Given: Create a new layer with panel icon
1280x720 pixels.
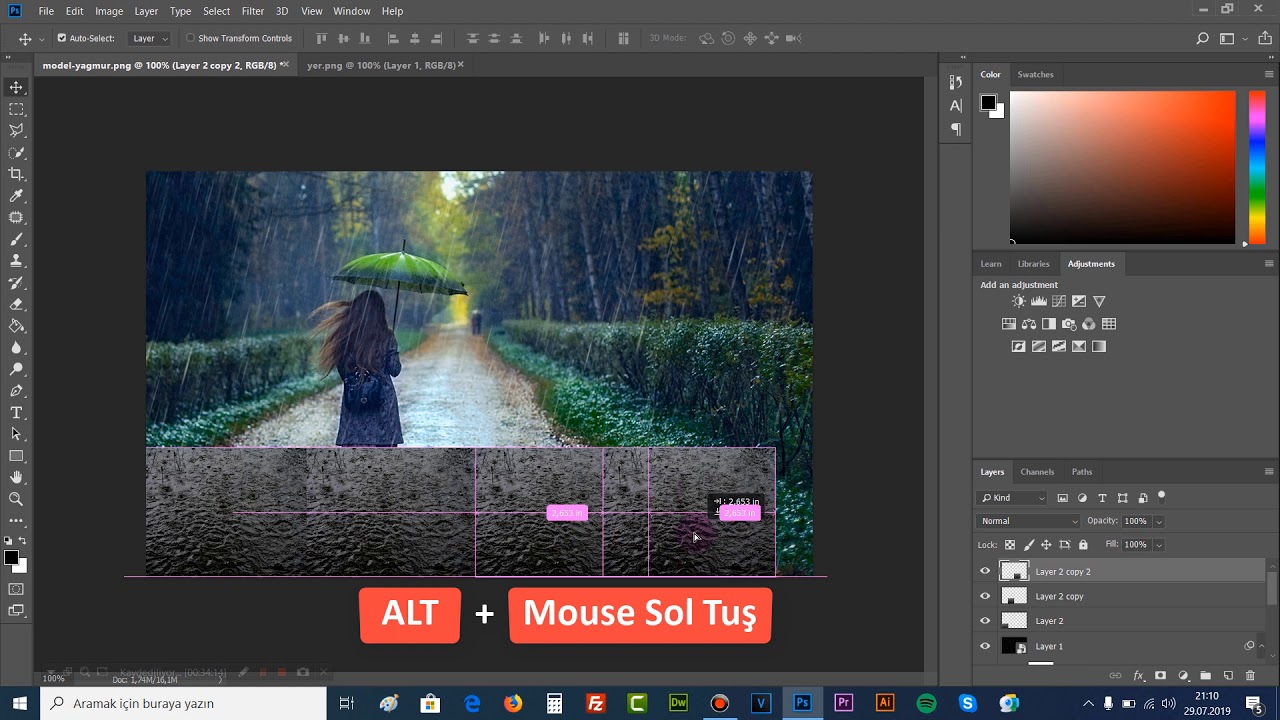Looking at the screenshot, I should 1228,676.
